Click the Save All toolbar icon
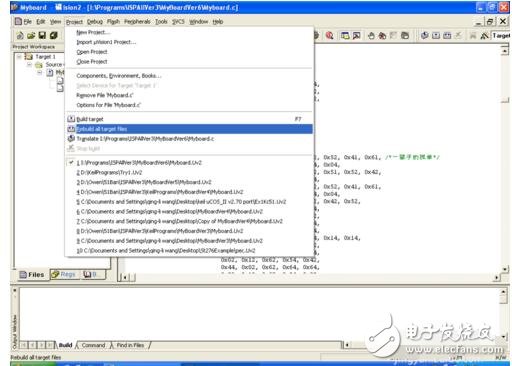Image resolution: width=512 pixels, height=366 pixels. (x=54, y=35)
